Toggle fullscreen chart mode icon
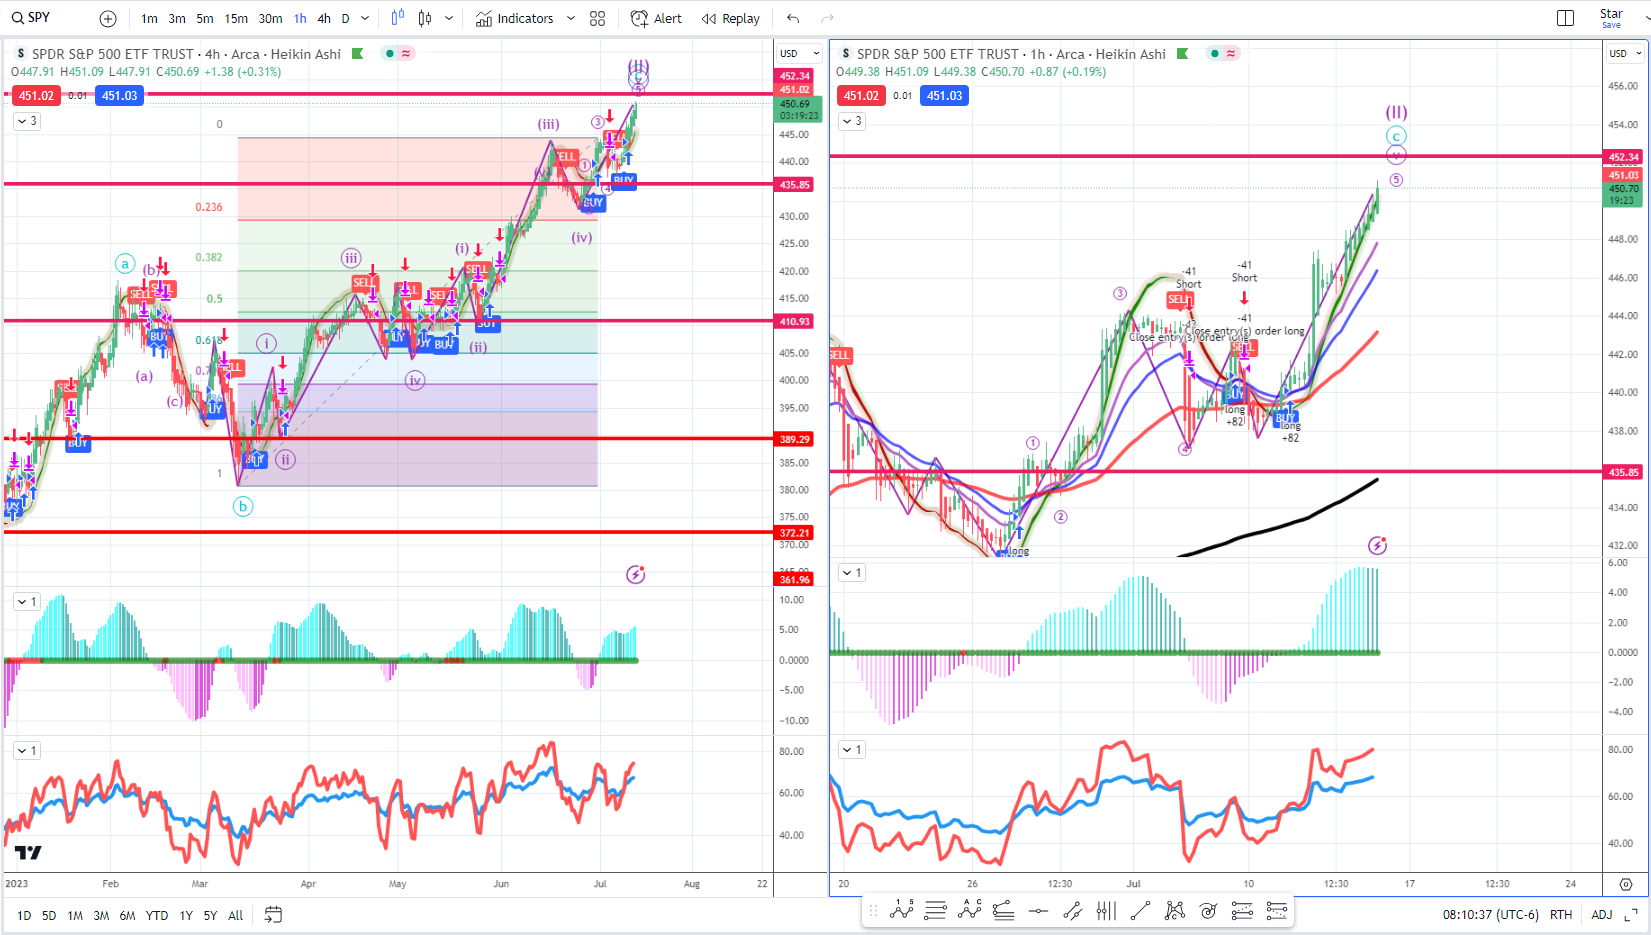 tap(1631, 914)
